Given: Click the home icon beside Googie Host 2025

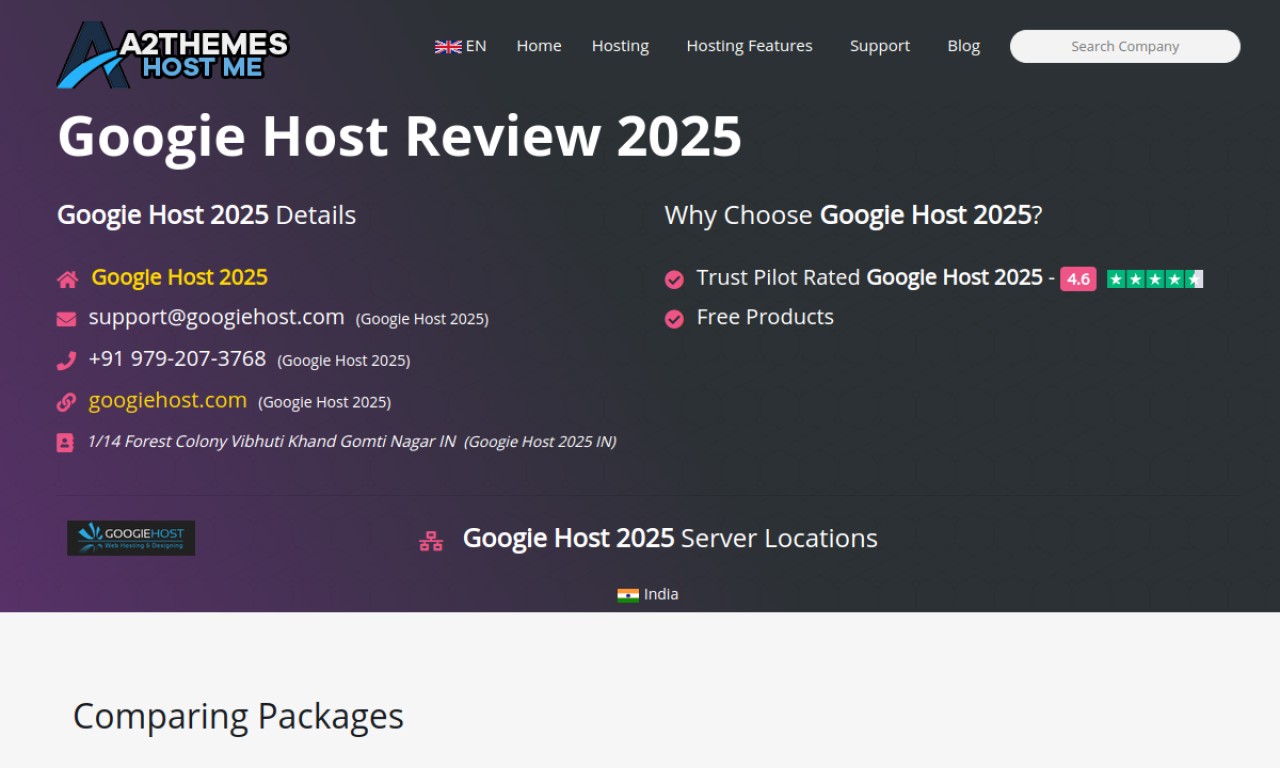Looking at the screenshot, I should pyautogui.click(x=67, y=279).
